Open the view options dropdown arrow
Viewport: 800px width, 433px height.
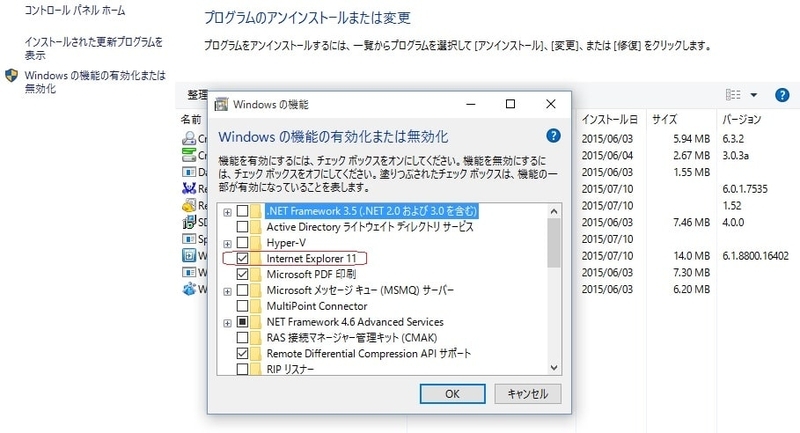[754, 95]
